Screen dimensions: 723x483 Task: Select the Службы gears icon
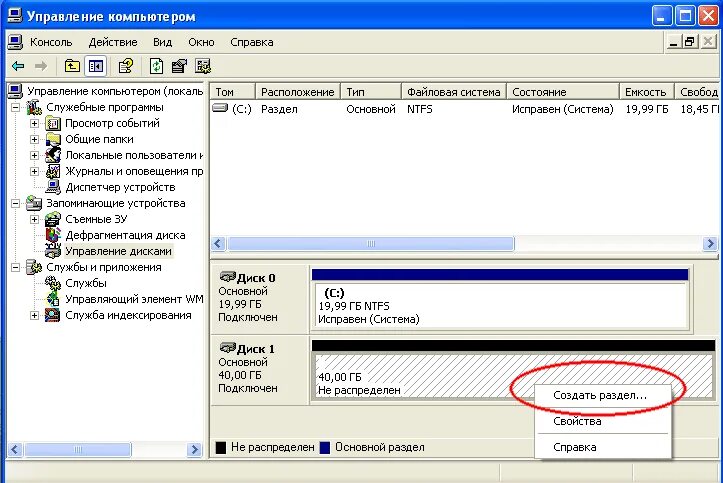[x=53, y=283]
